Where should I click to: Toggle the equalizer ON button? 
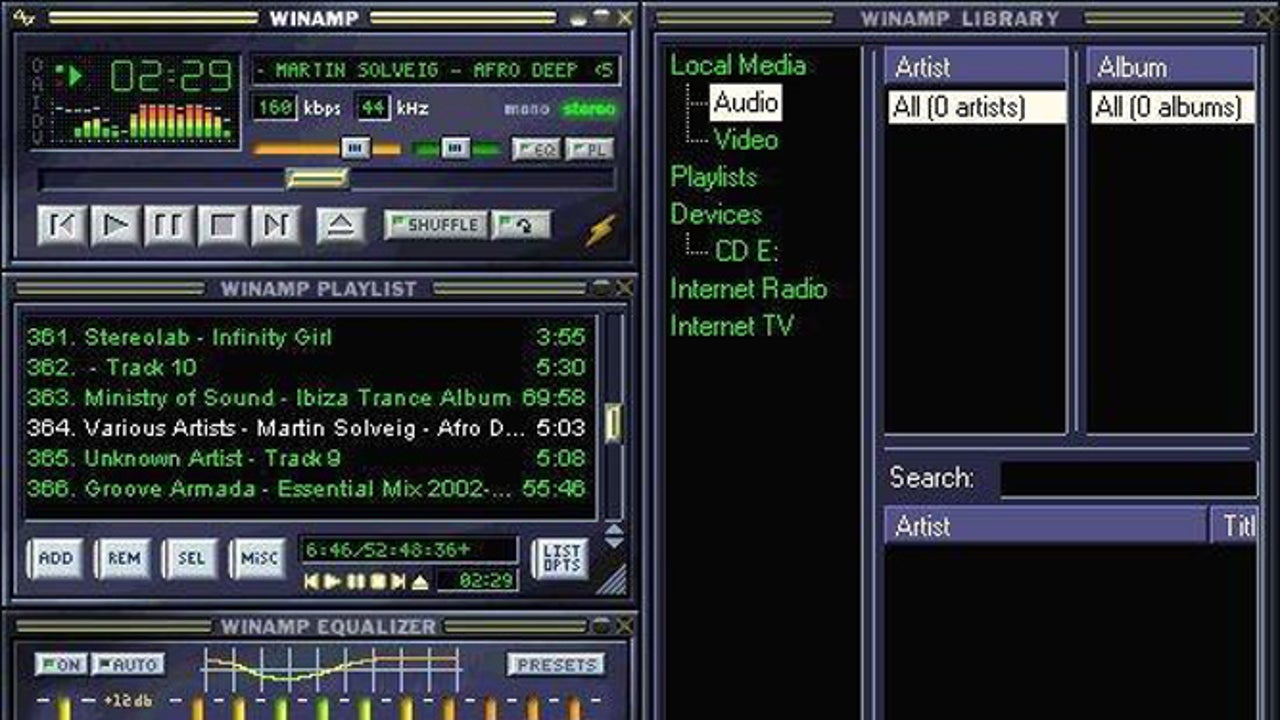pos(60,664)
